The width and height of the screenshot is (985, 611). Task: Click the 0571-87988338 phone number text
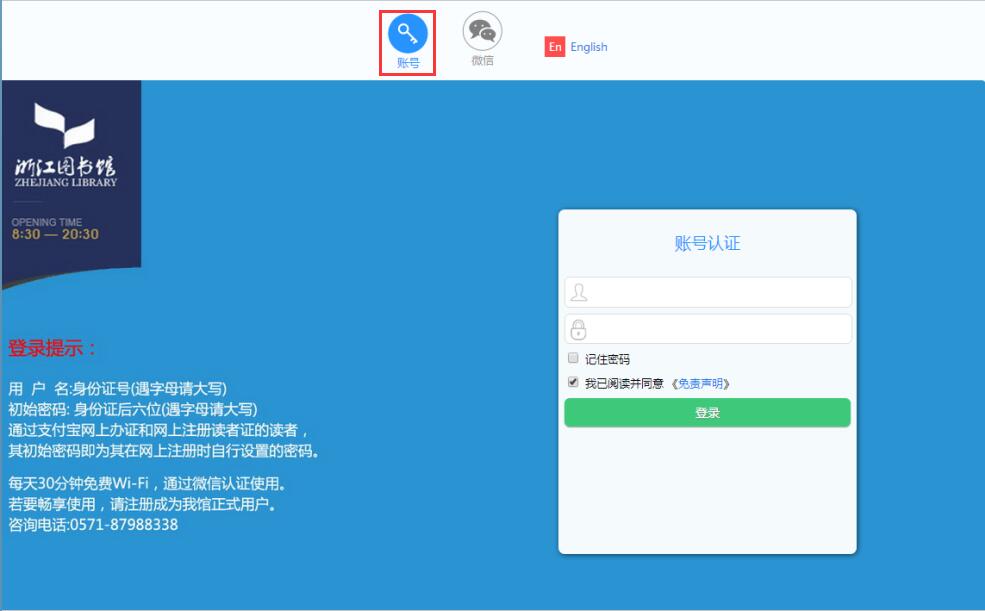(x=123, y=524)
